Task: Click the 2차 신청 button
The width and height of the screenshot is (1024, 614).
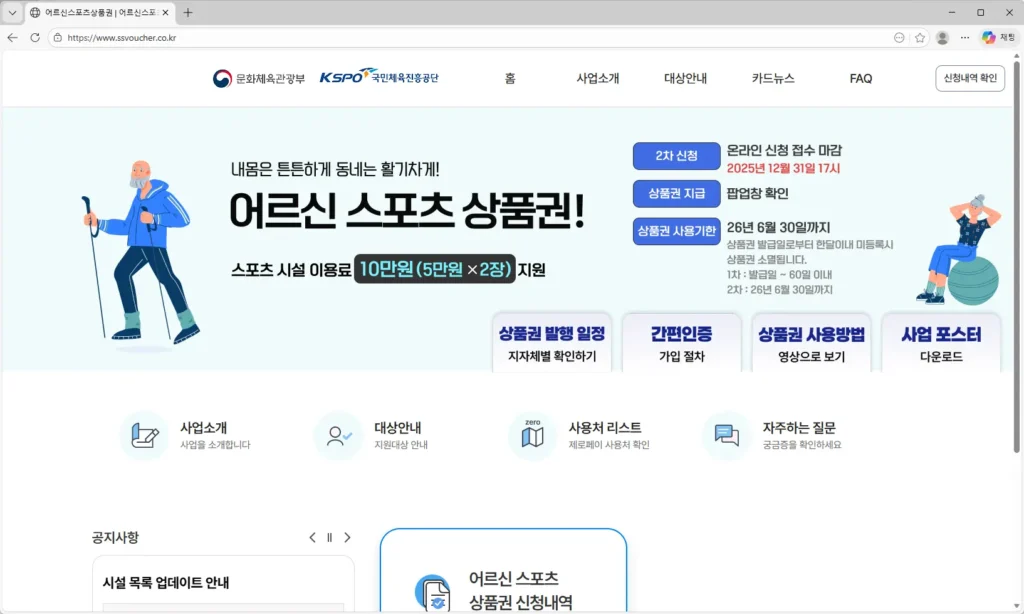Action: point(676,155)
